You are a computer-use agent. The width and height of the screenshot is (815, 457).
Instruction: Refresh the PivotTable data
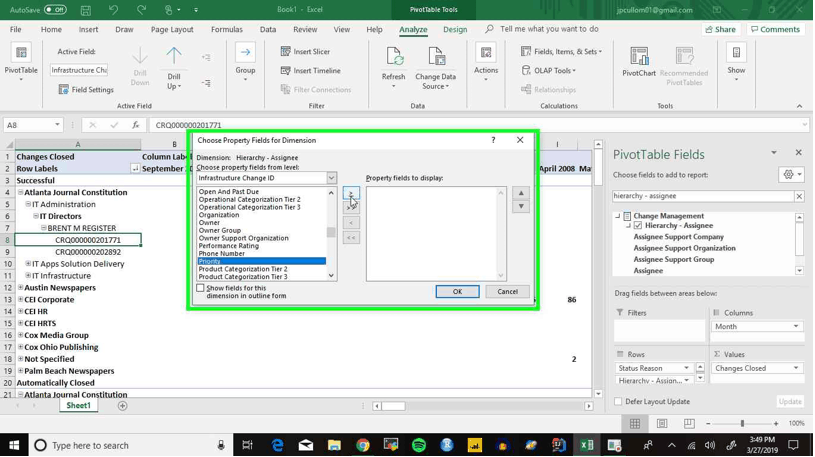pyautogui.click(x=393, y=67)
